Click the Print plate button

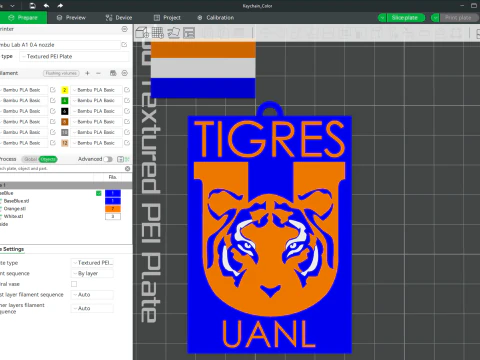pyautogui.click(x=459, y=18)
